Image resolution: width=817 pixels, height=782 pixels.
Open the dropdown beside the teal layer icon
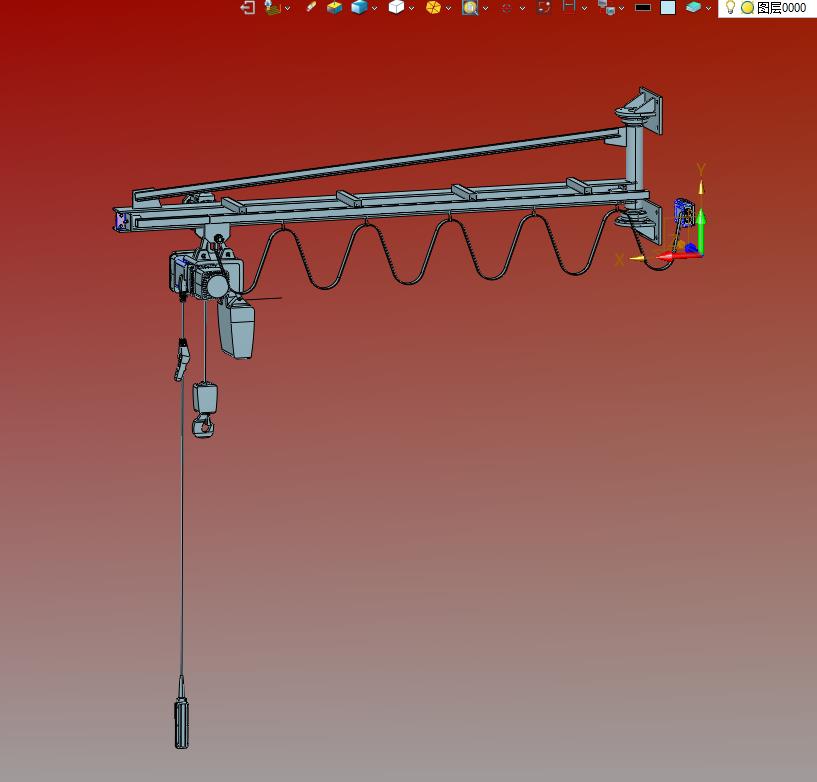click(x=708, y=8)
